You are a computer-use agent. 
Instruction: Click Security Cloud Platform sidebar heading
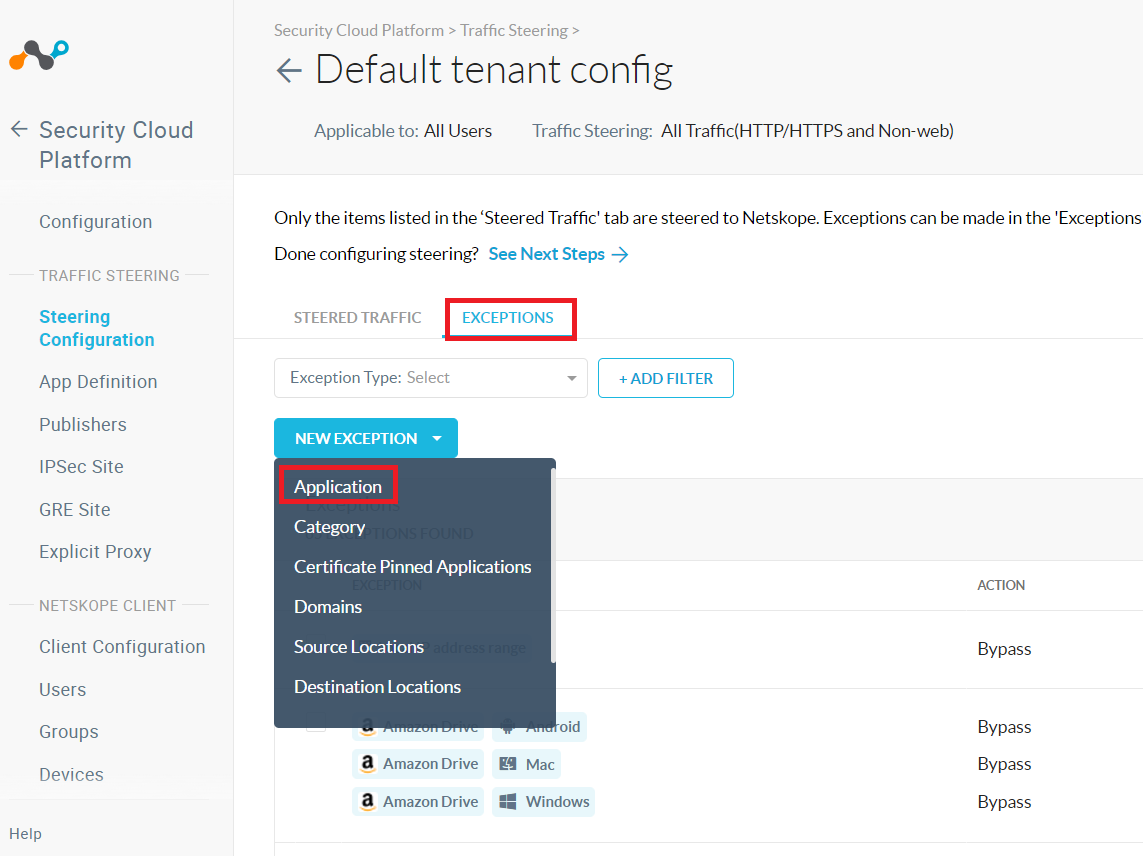coord(116,145)
